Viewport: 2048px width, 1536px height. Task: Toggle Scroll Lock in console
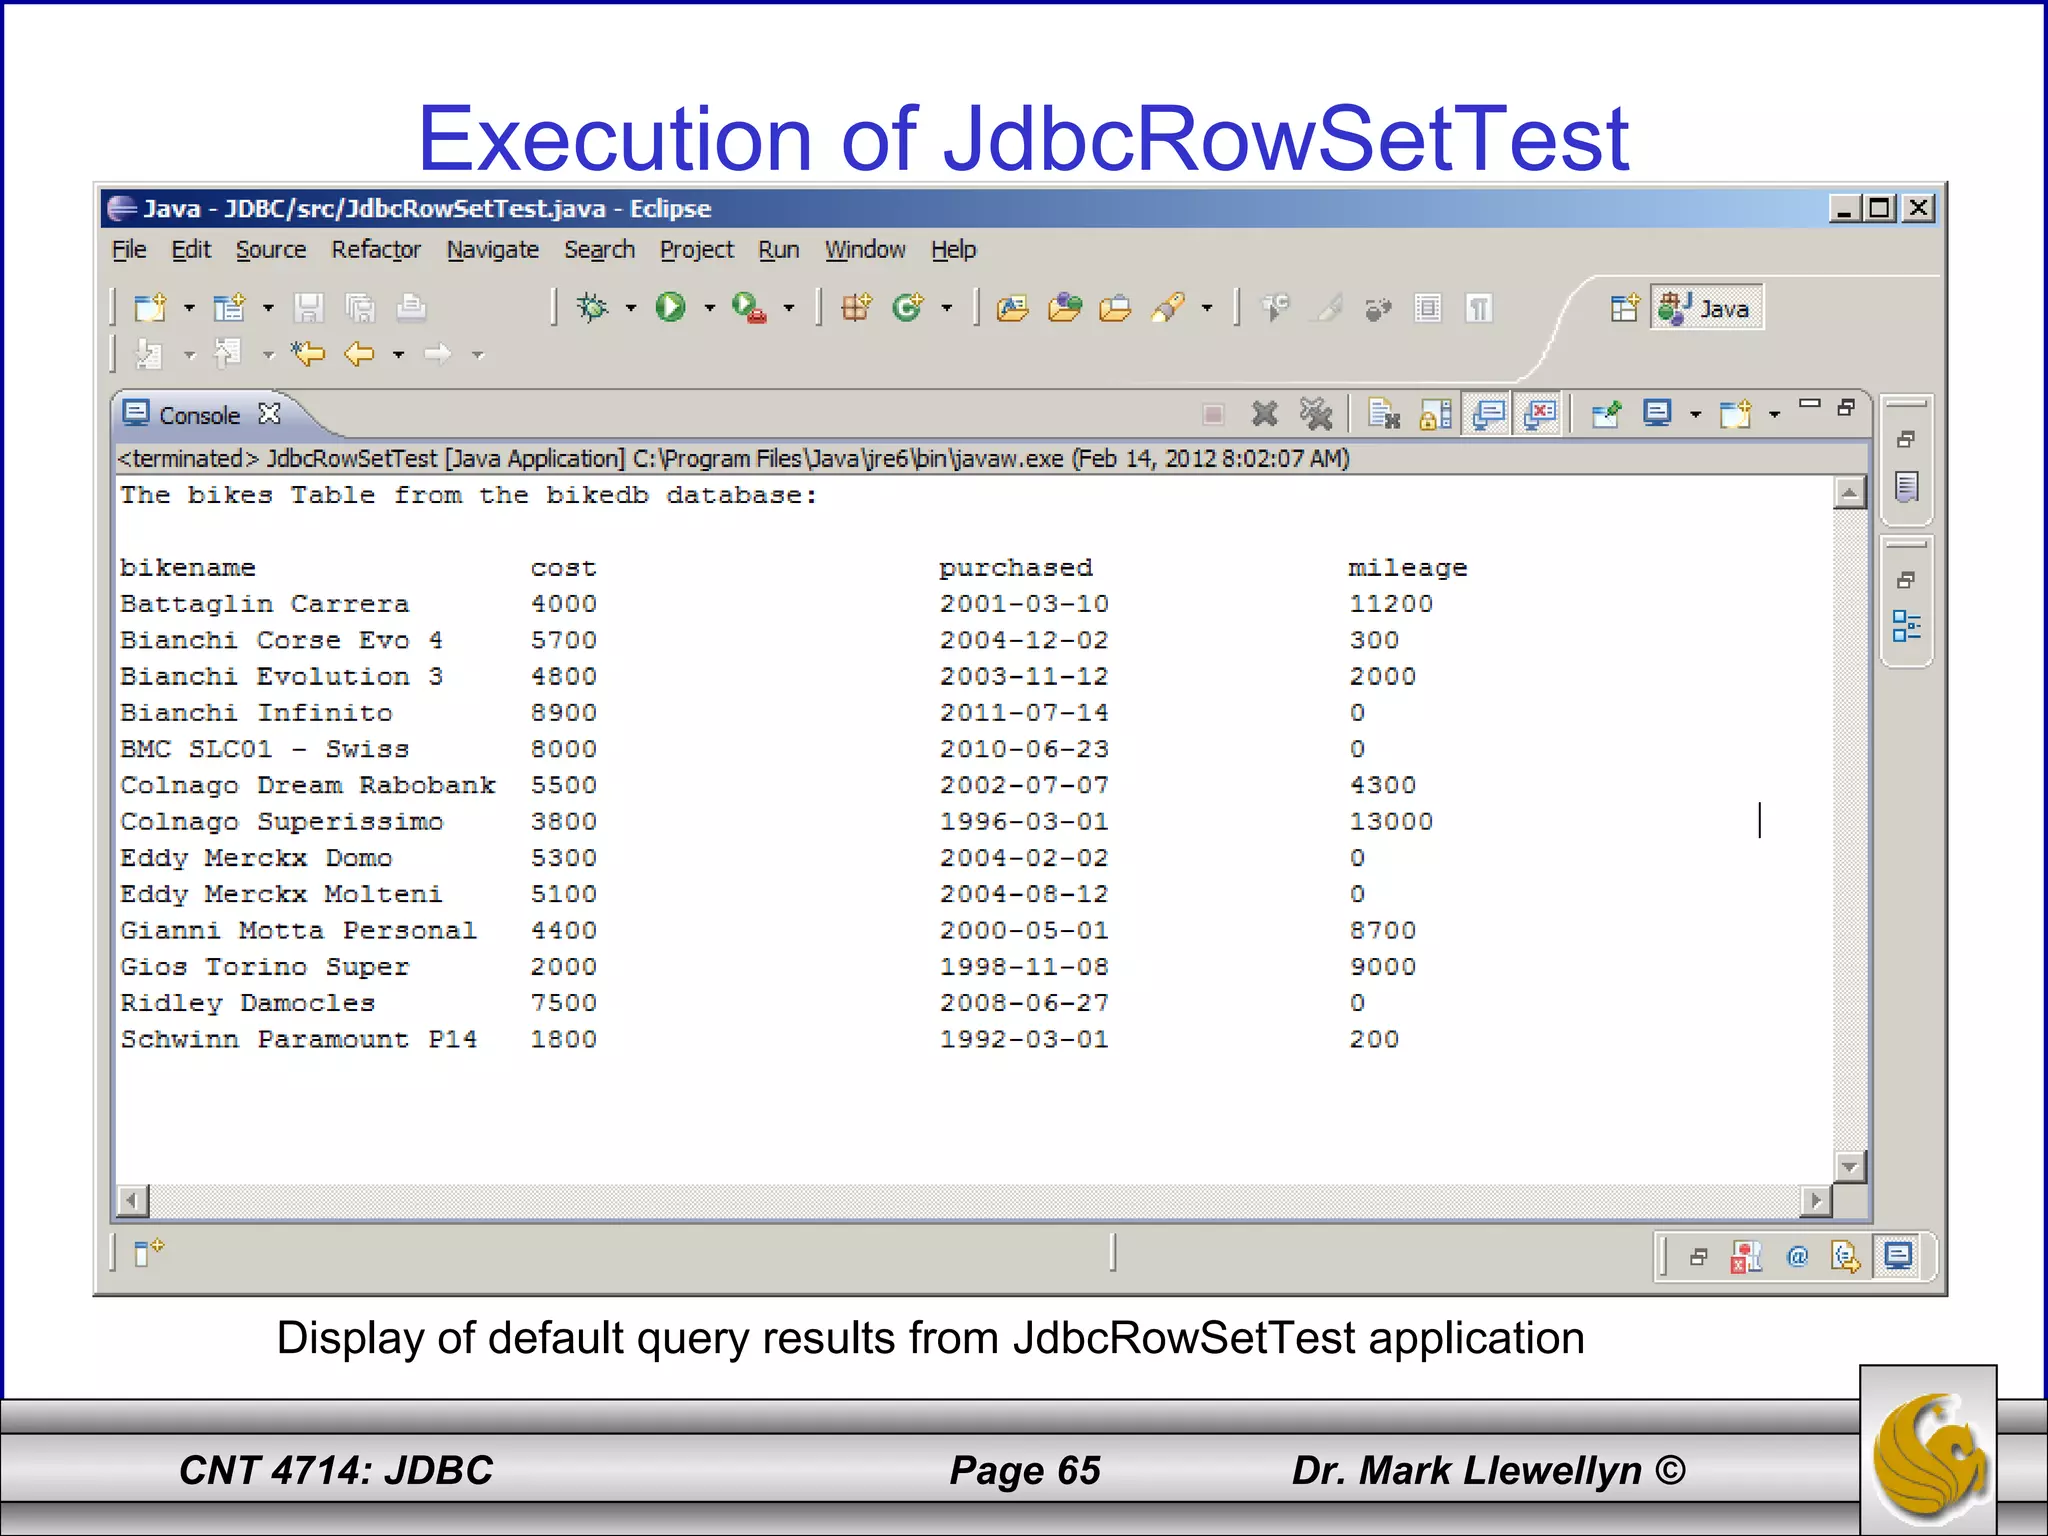pyautogui.click(x=1436, y=413)
